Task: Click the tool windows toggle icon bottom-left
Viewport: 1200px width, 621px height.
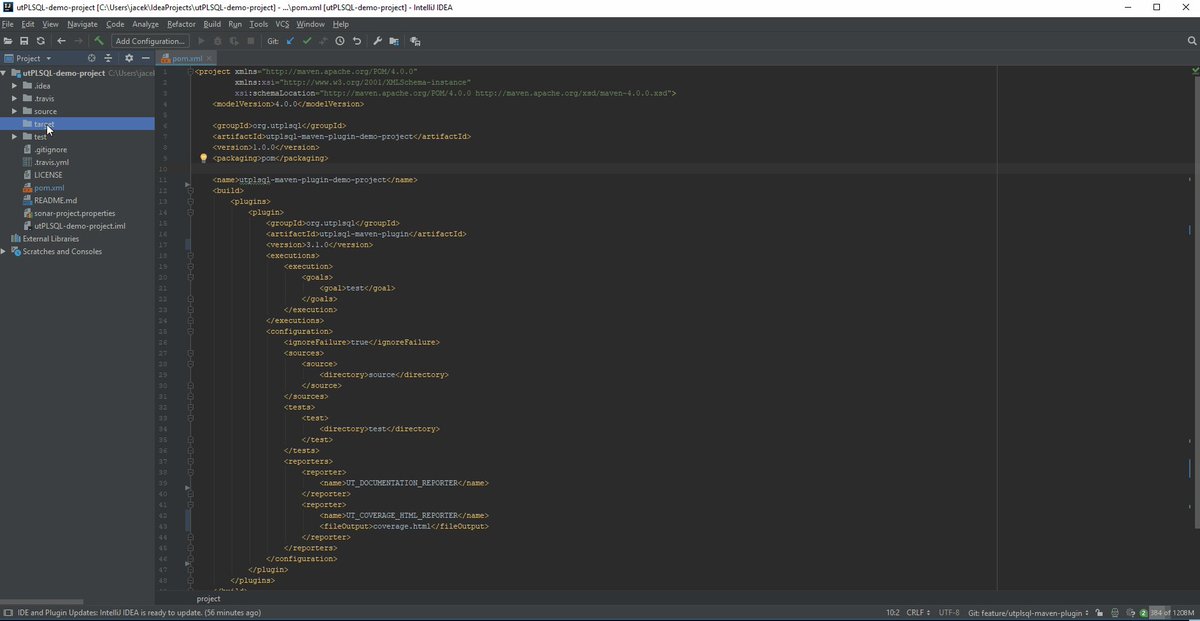Action: [x=7, y=612]
